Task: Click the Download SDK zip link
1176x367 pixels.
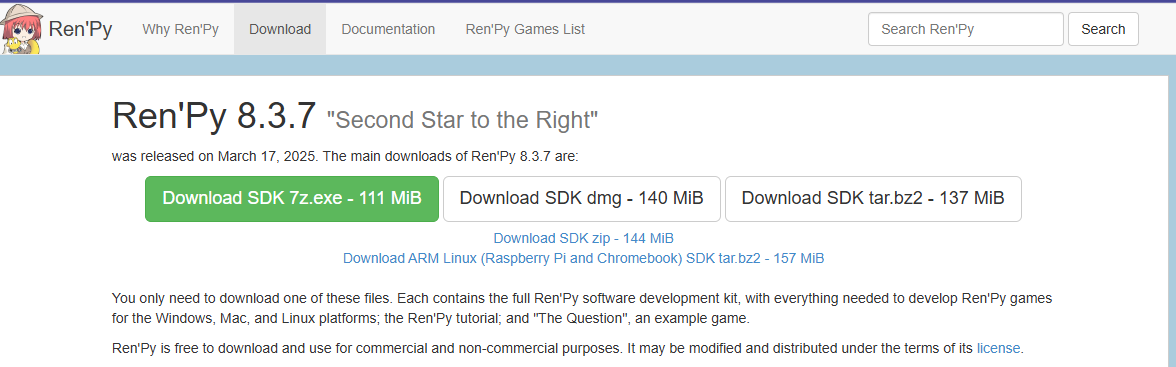Action: point(584,238)
